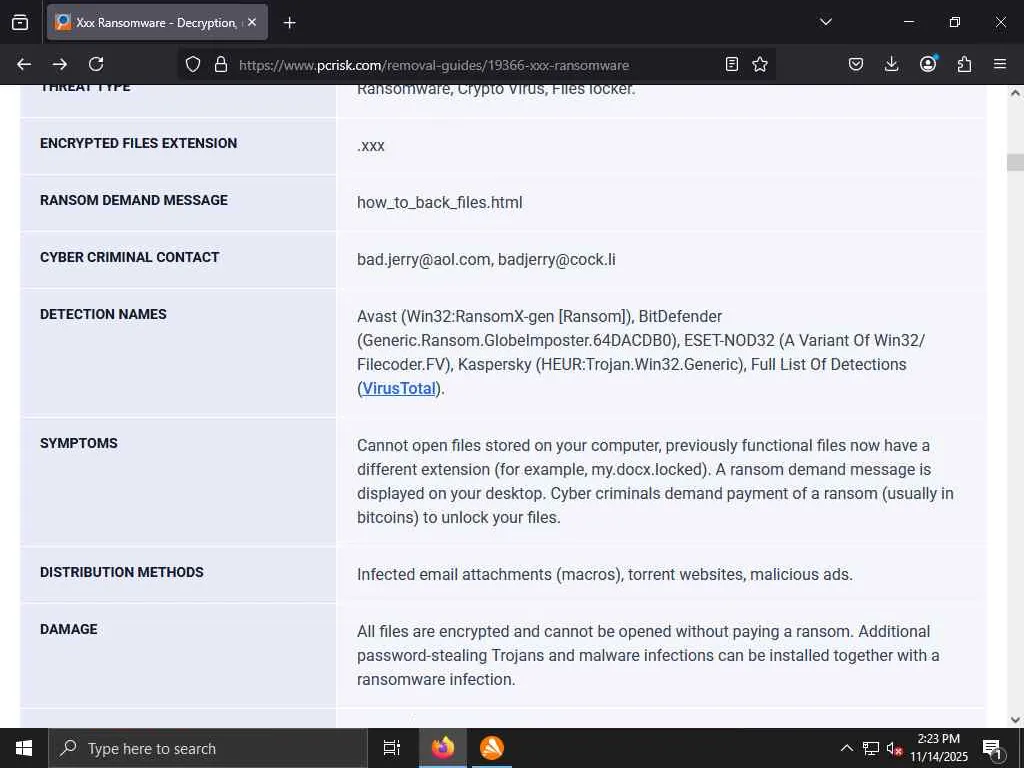Click the taskbar search box
Screen dimensions: 1024x768
[208, 748]
